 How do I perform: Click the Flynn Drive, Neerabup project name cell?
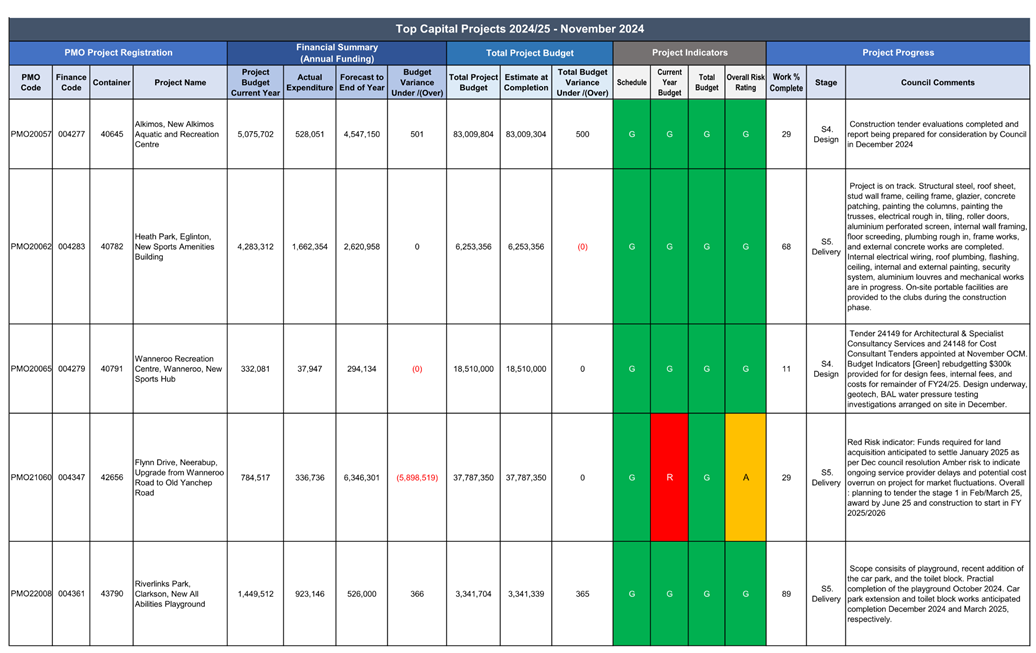tap(180, 478)
